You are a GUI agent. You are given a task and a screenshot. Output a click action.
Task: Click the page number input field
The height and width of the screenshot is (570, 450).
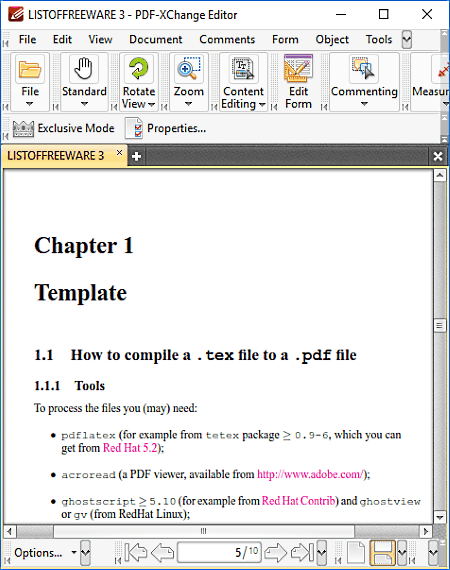[219, 553]
